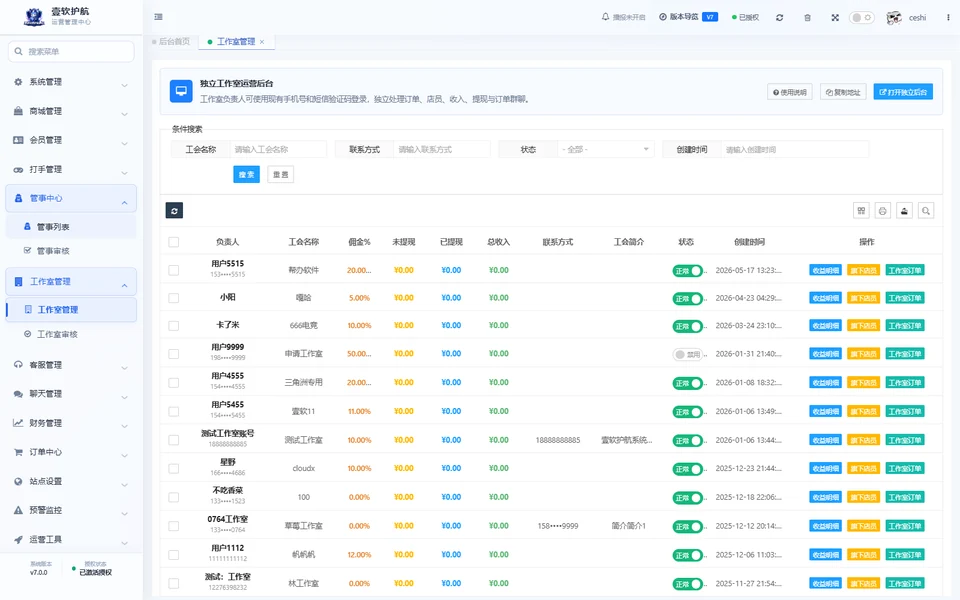Check the checkbox for the 卡了米 row
Screen dimensions: 960x600
(174, 326)
